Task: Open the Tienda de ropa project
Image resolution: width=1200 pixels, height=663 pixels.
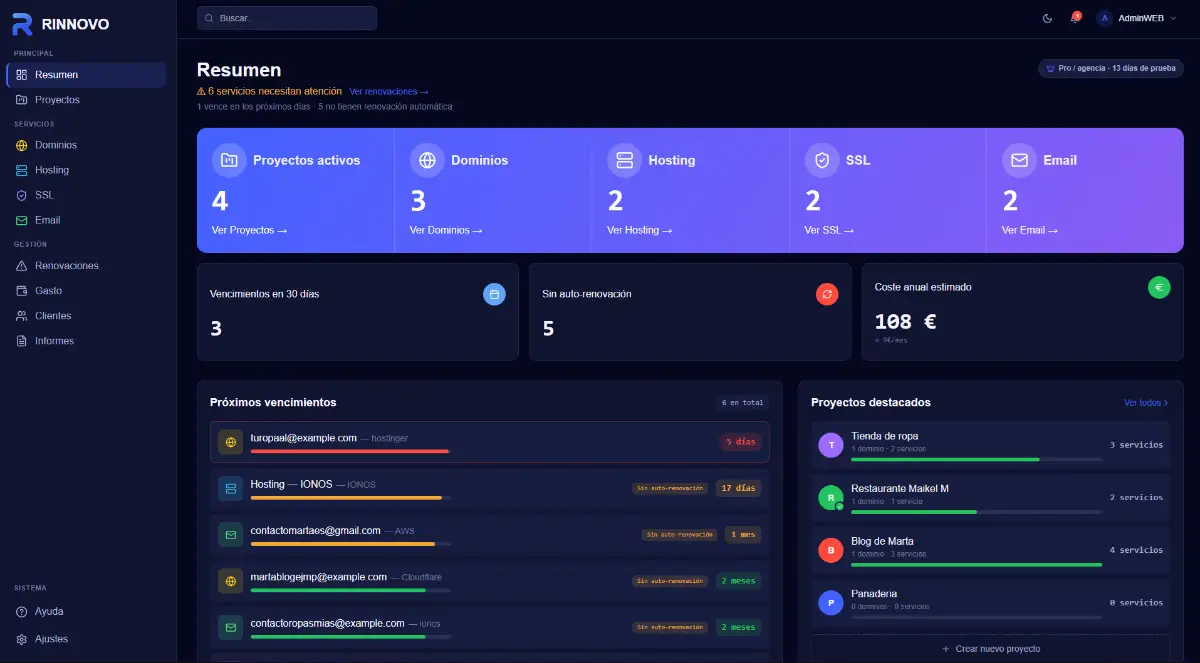Action: click(990, 445)
